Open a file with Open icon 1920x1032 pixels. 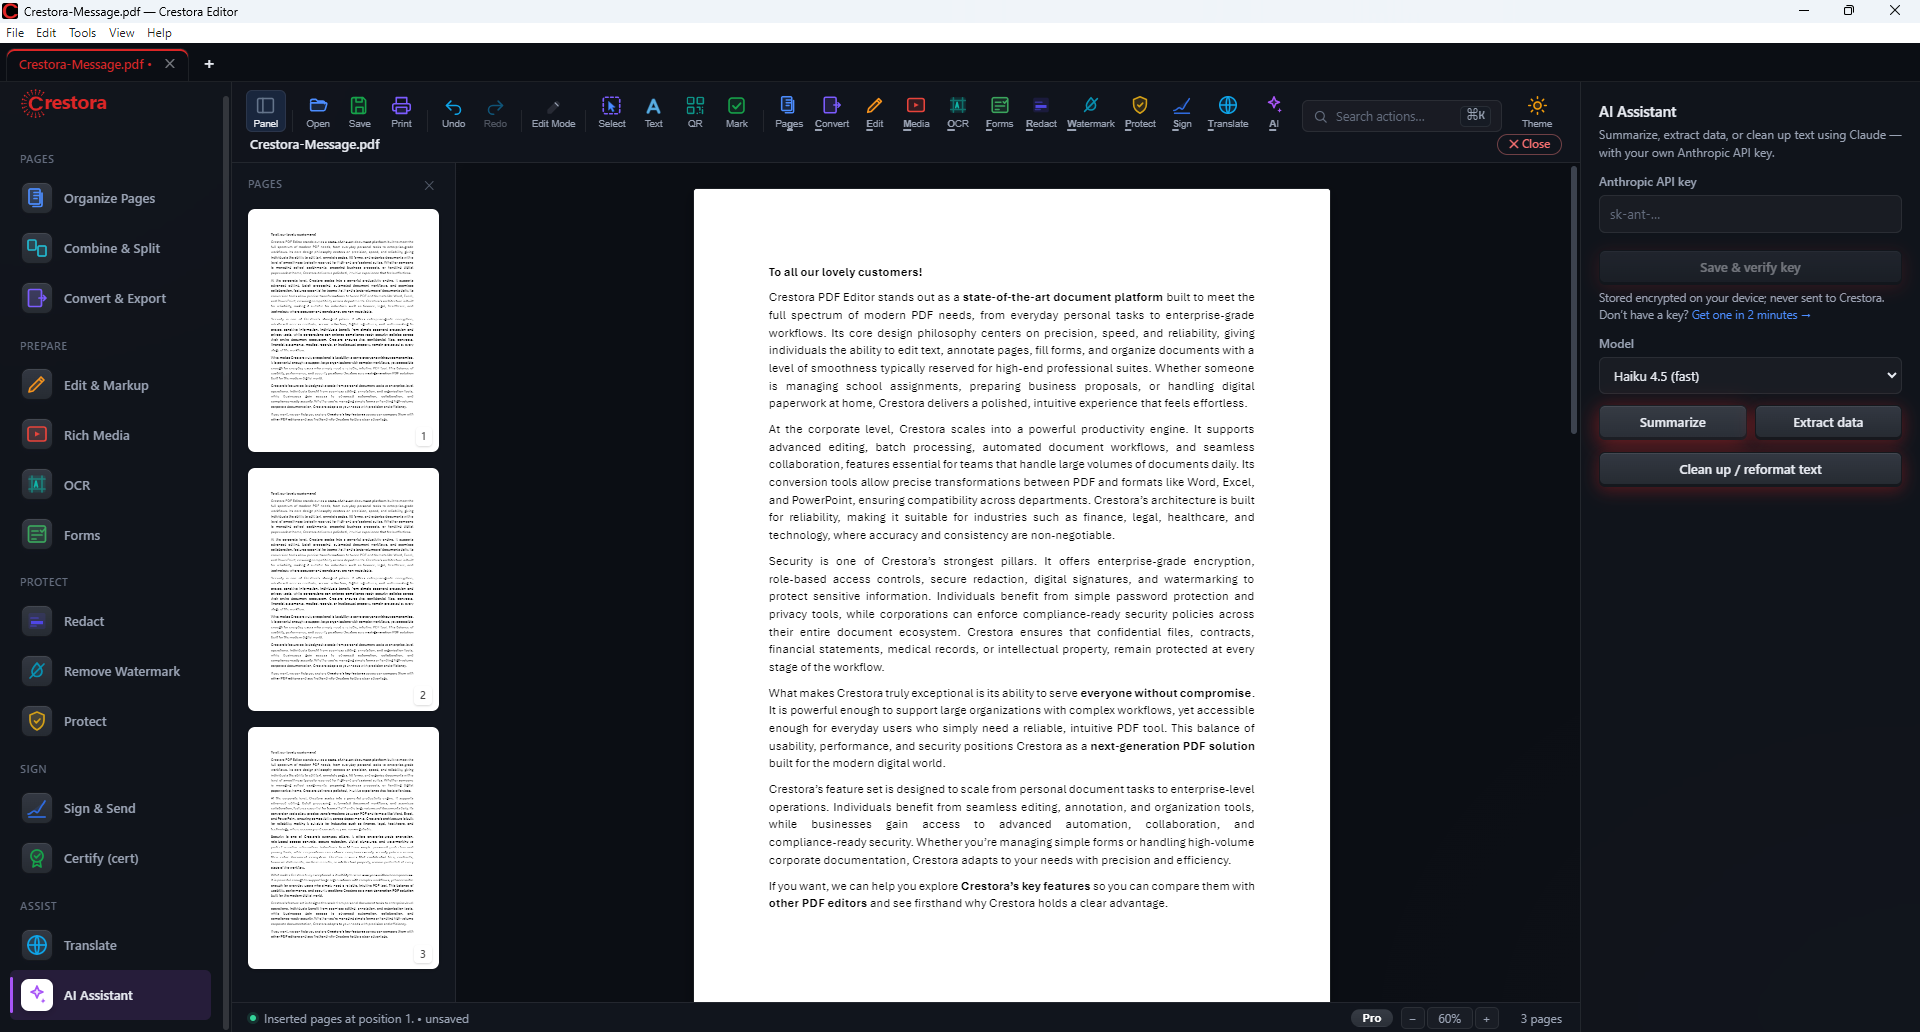point(318,112)
